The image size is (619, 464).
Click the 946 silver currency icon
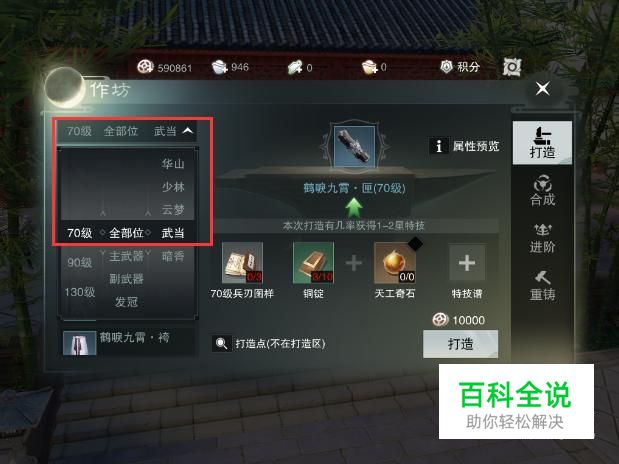219,67
